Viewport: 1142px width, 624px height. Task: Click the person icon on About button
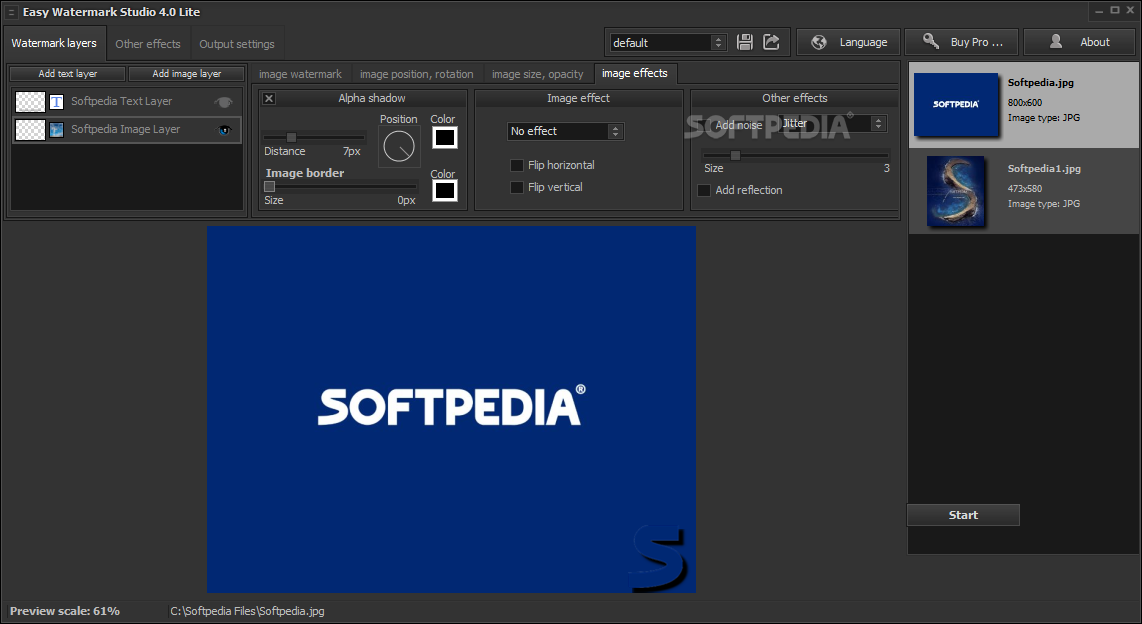point(1055,42)
